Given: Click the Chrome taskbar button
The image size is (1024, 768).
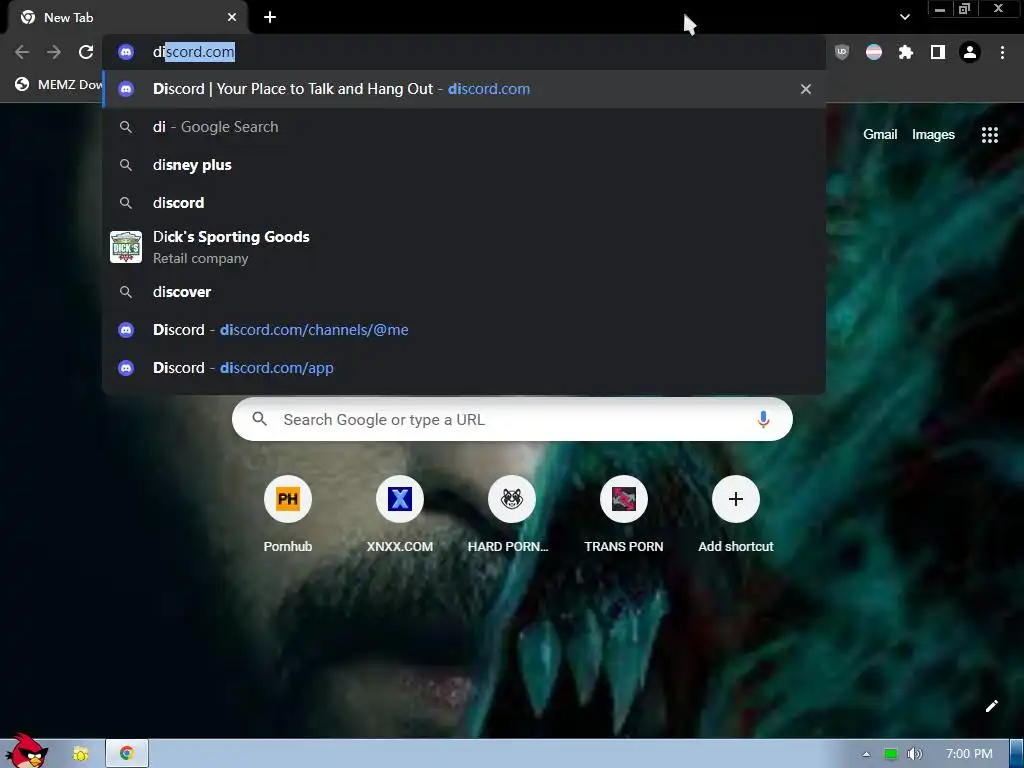Looking at the screenshot, I should coord(127,754).
